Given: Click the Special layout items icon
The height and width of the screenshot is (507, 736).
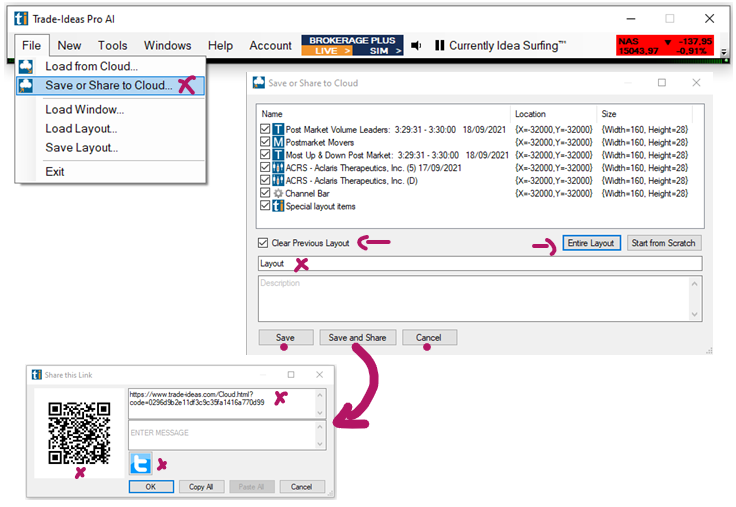Looking at the screenshot, I should [279, 206].
